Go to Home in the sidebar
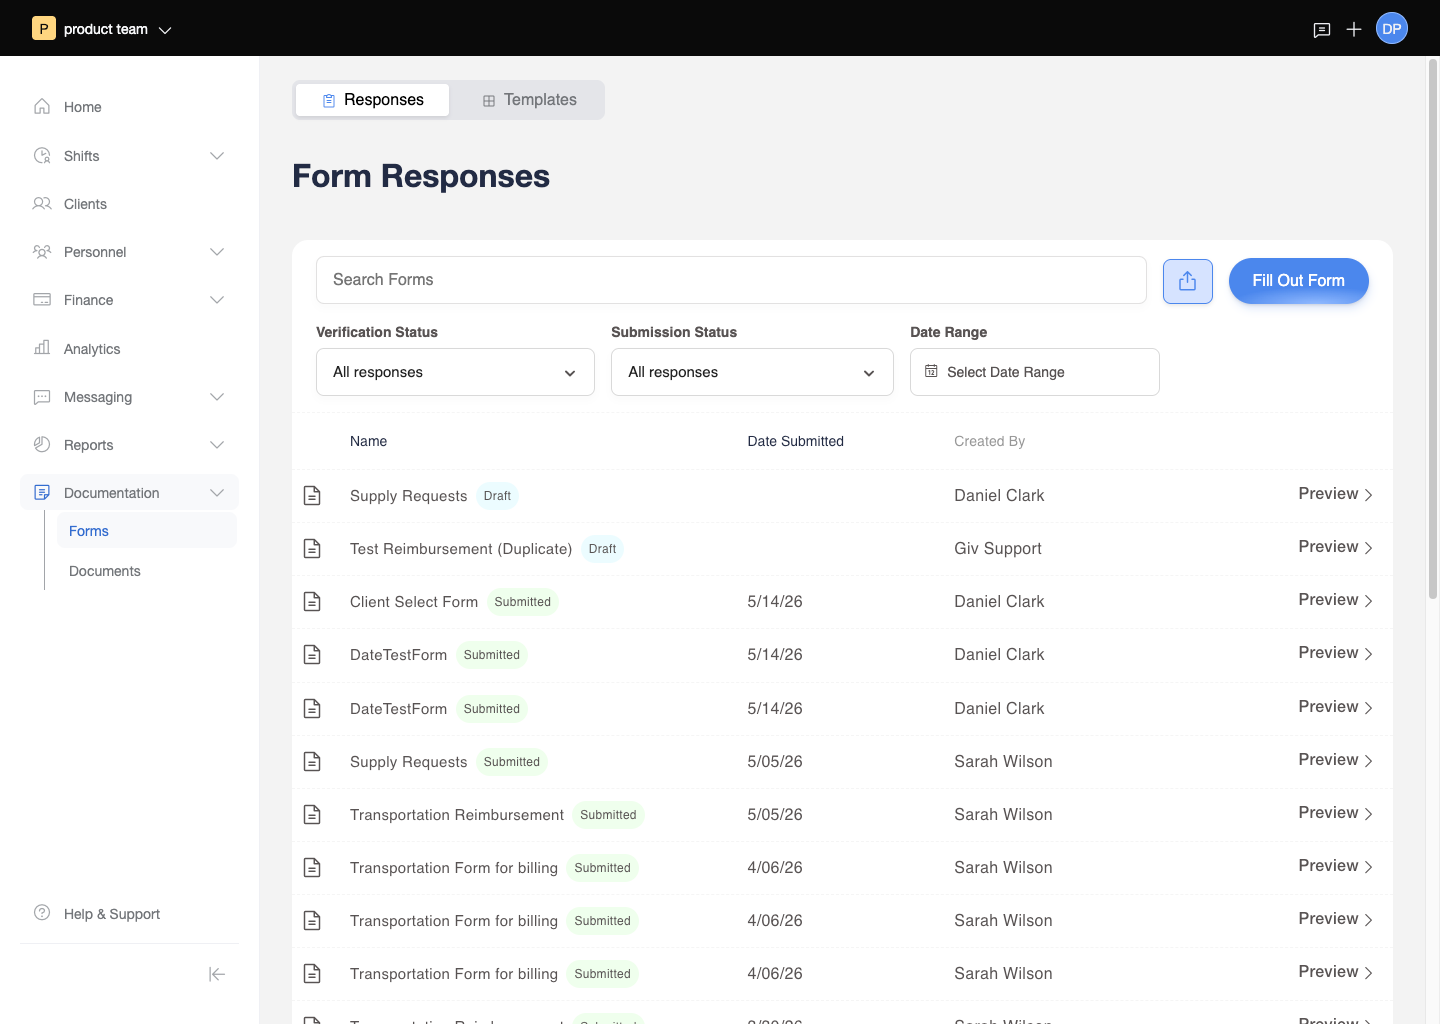Viewport: 1440px width, 1024px height. [129, 107]
